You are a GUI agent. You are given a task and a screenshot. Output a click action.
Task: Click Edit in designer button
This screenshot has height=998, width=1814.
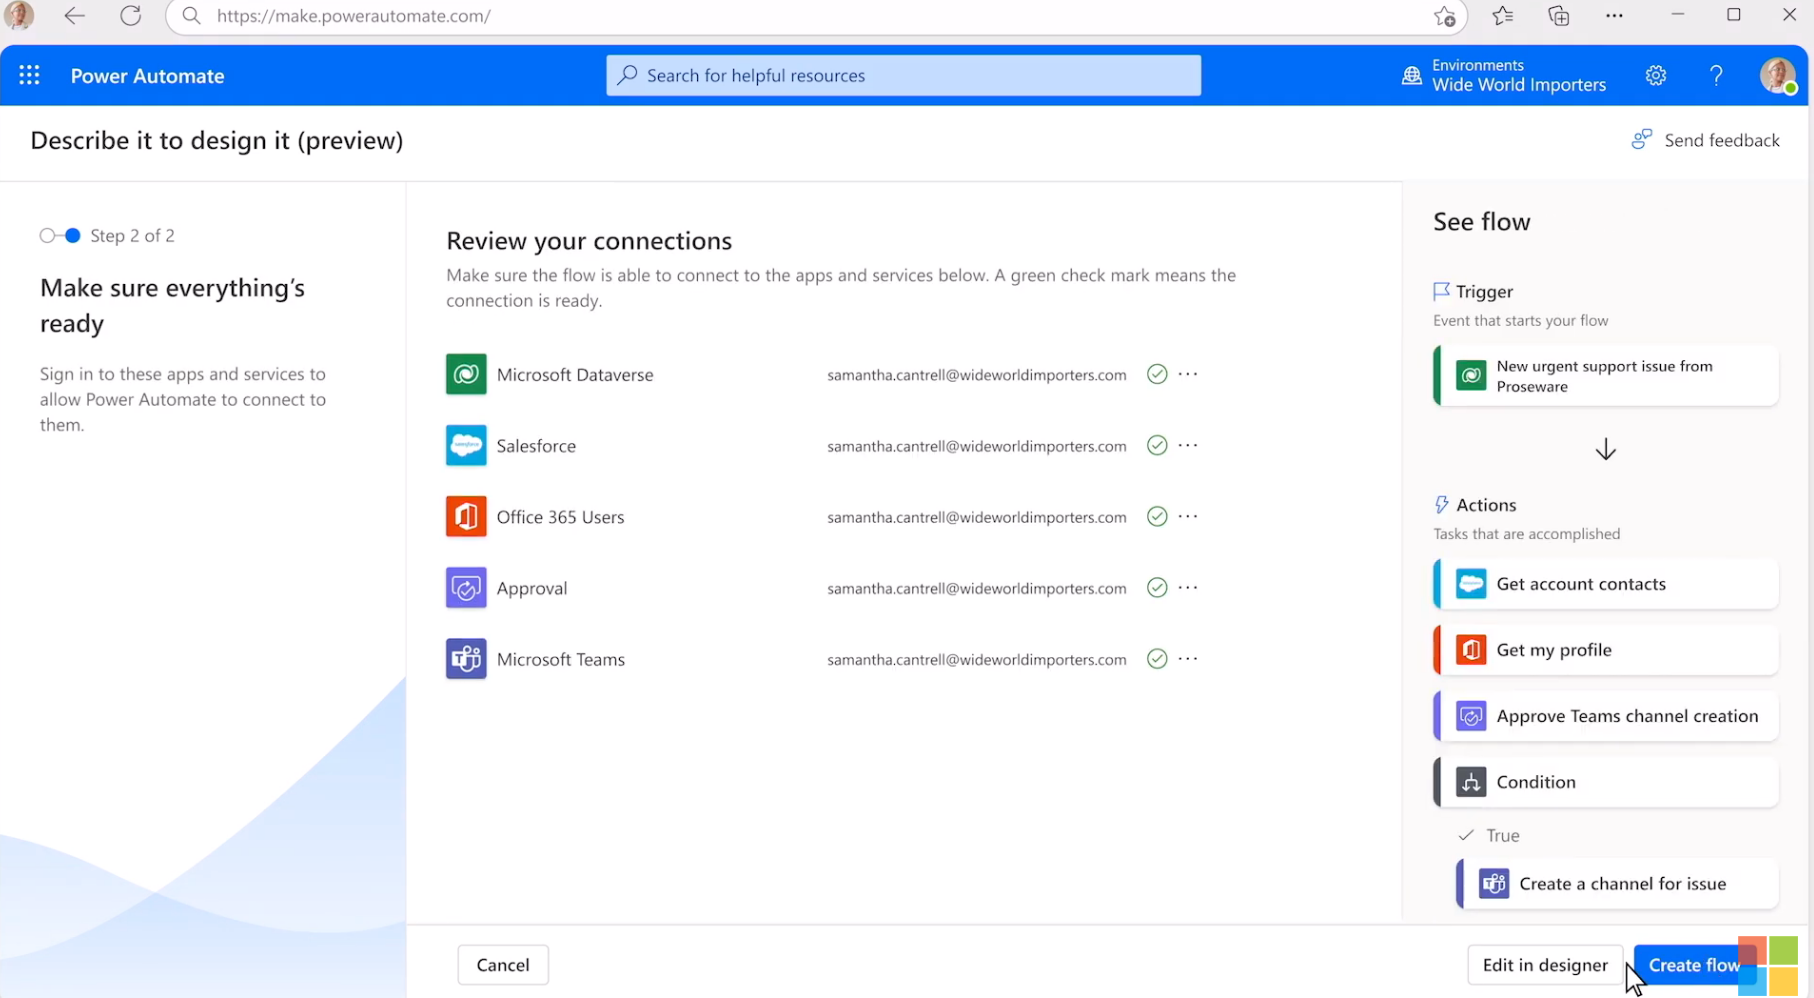[1545, 965]
